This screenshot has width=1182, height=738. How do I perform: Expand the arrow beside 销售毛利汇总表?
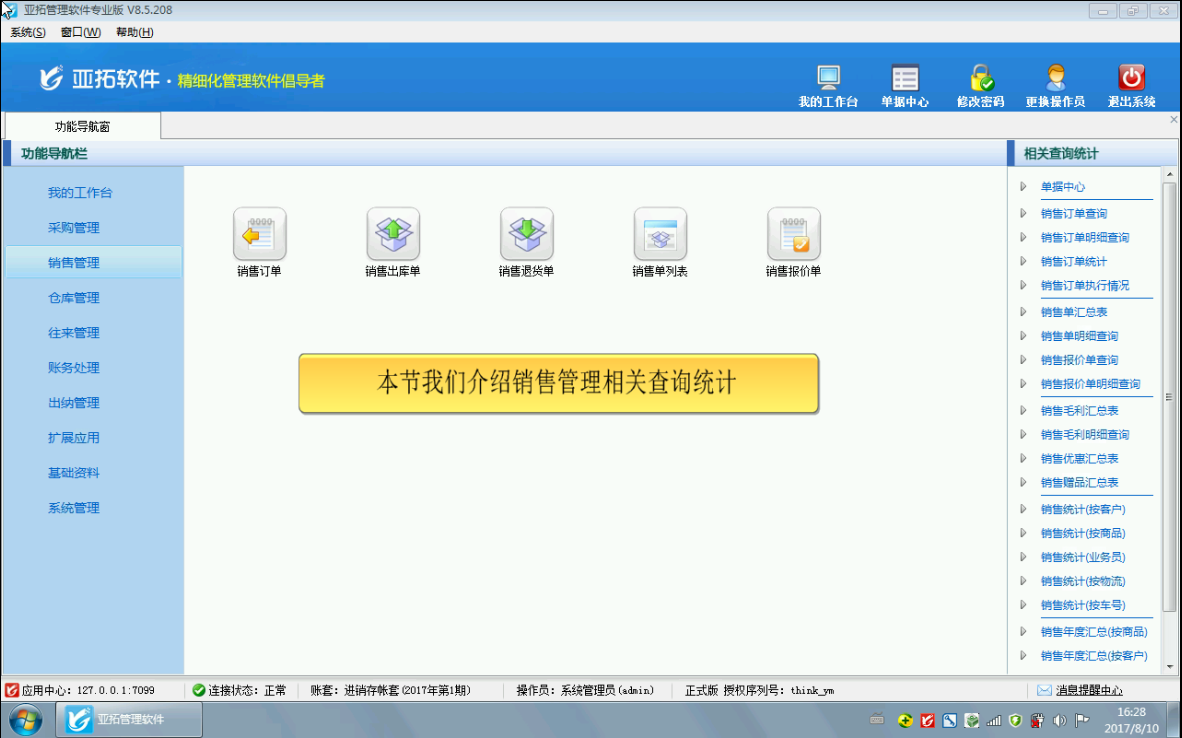pos(1023,410)
